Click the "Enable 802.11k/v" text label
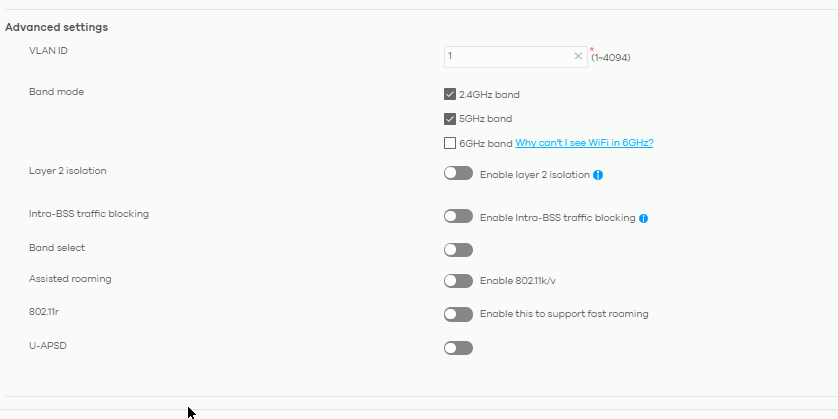The image size is (838, 419). 518,281
